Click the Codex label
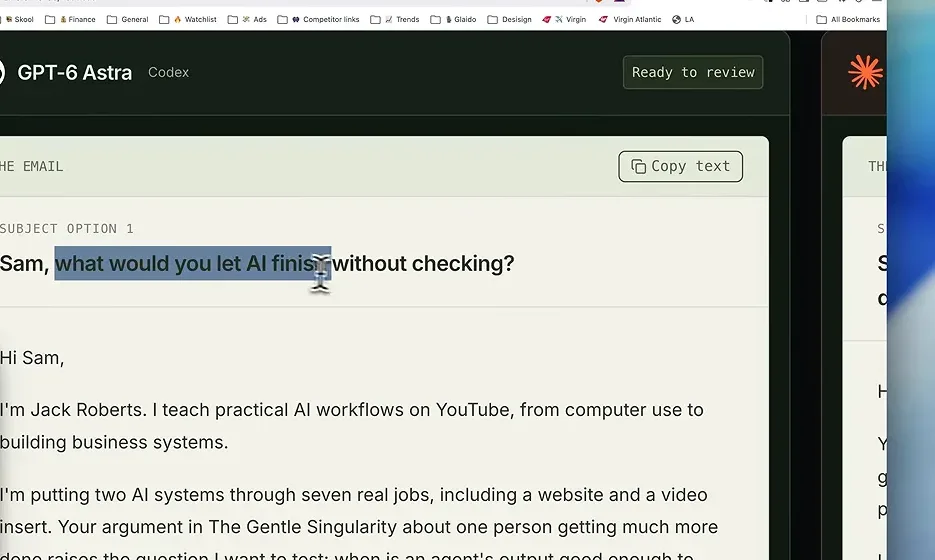 (x=169, y=72)
